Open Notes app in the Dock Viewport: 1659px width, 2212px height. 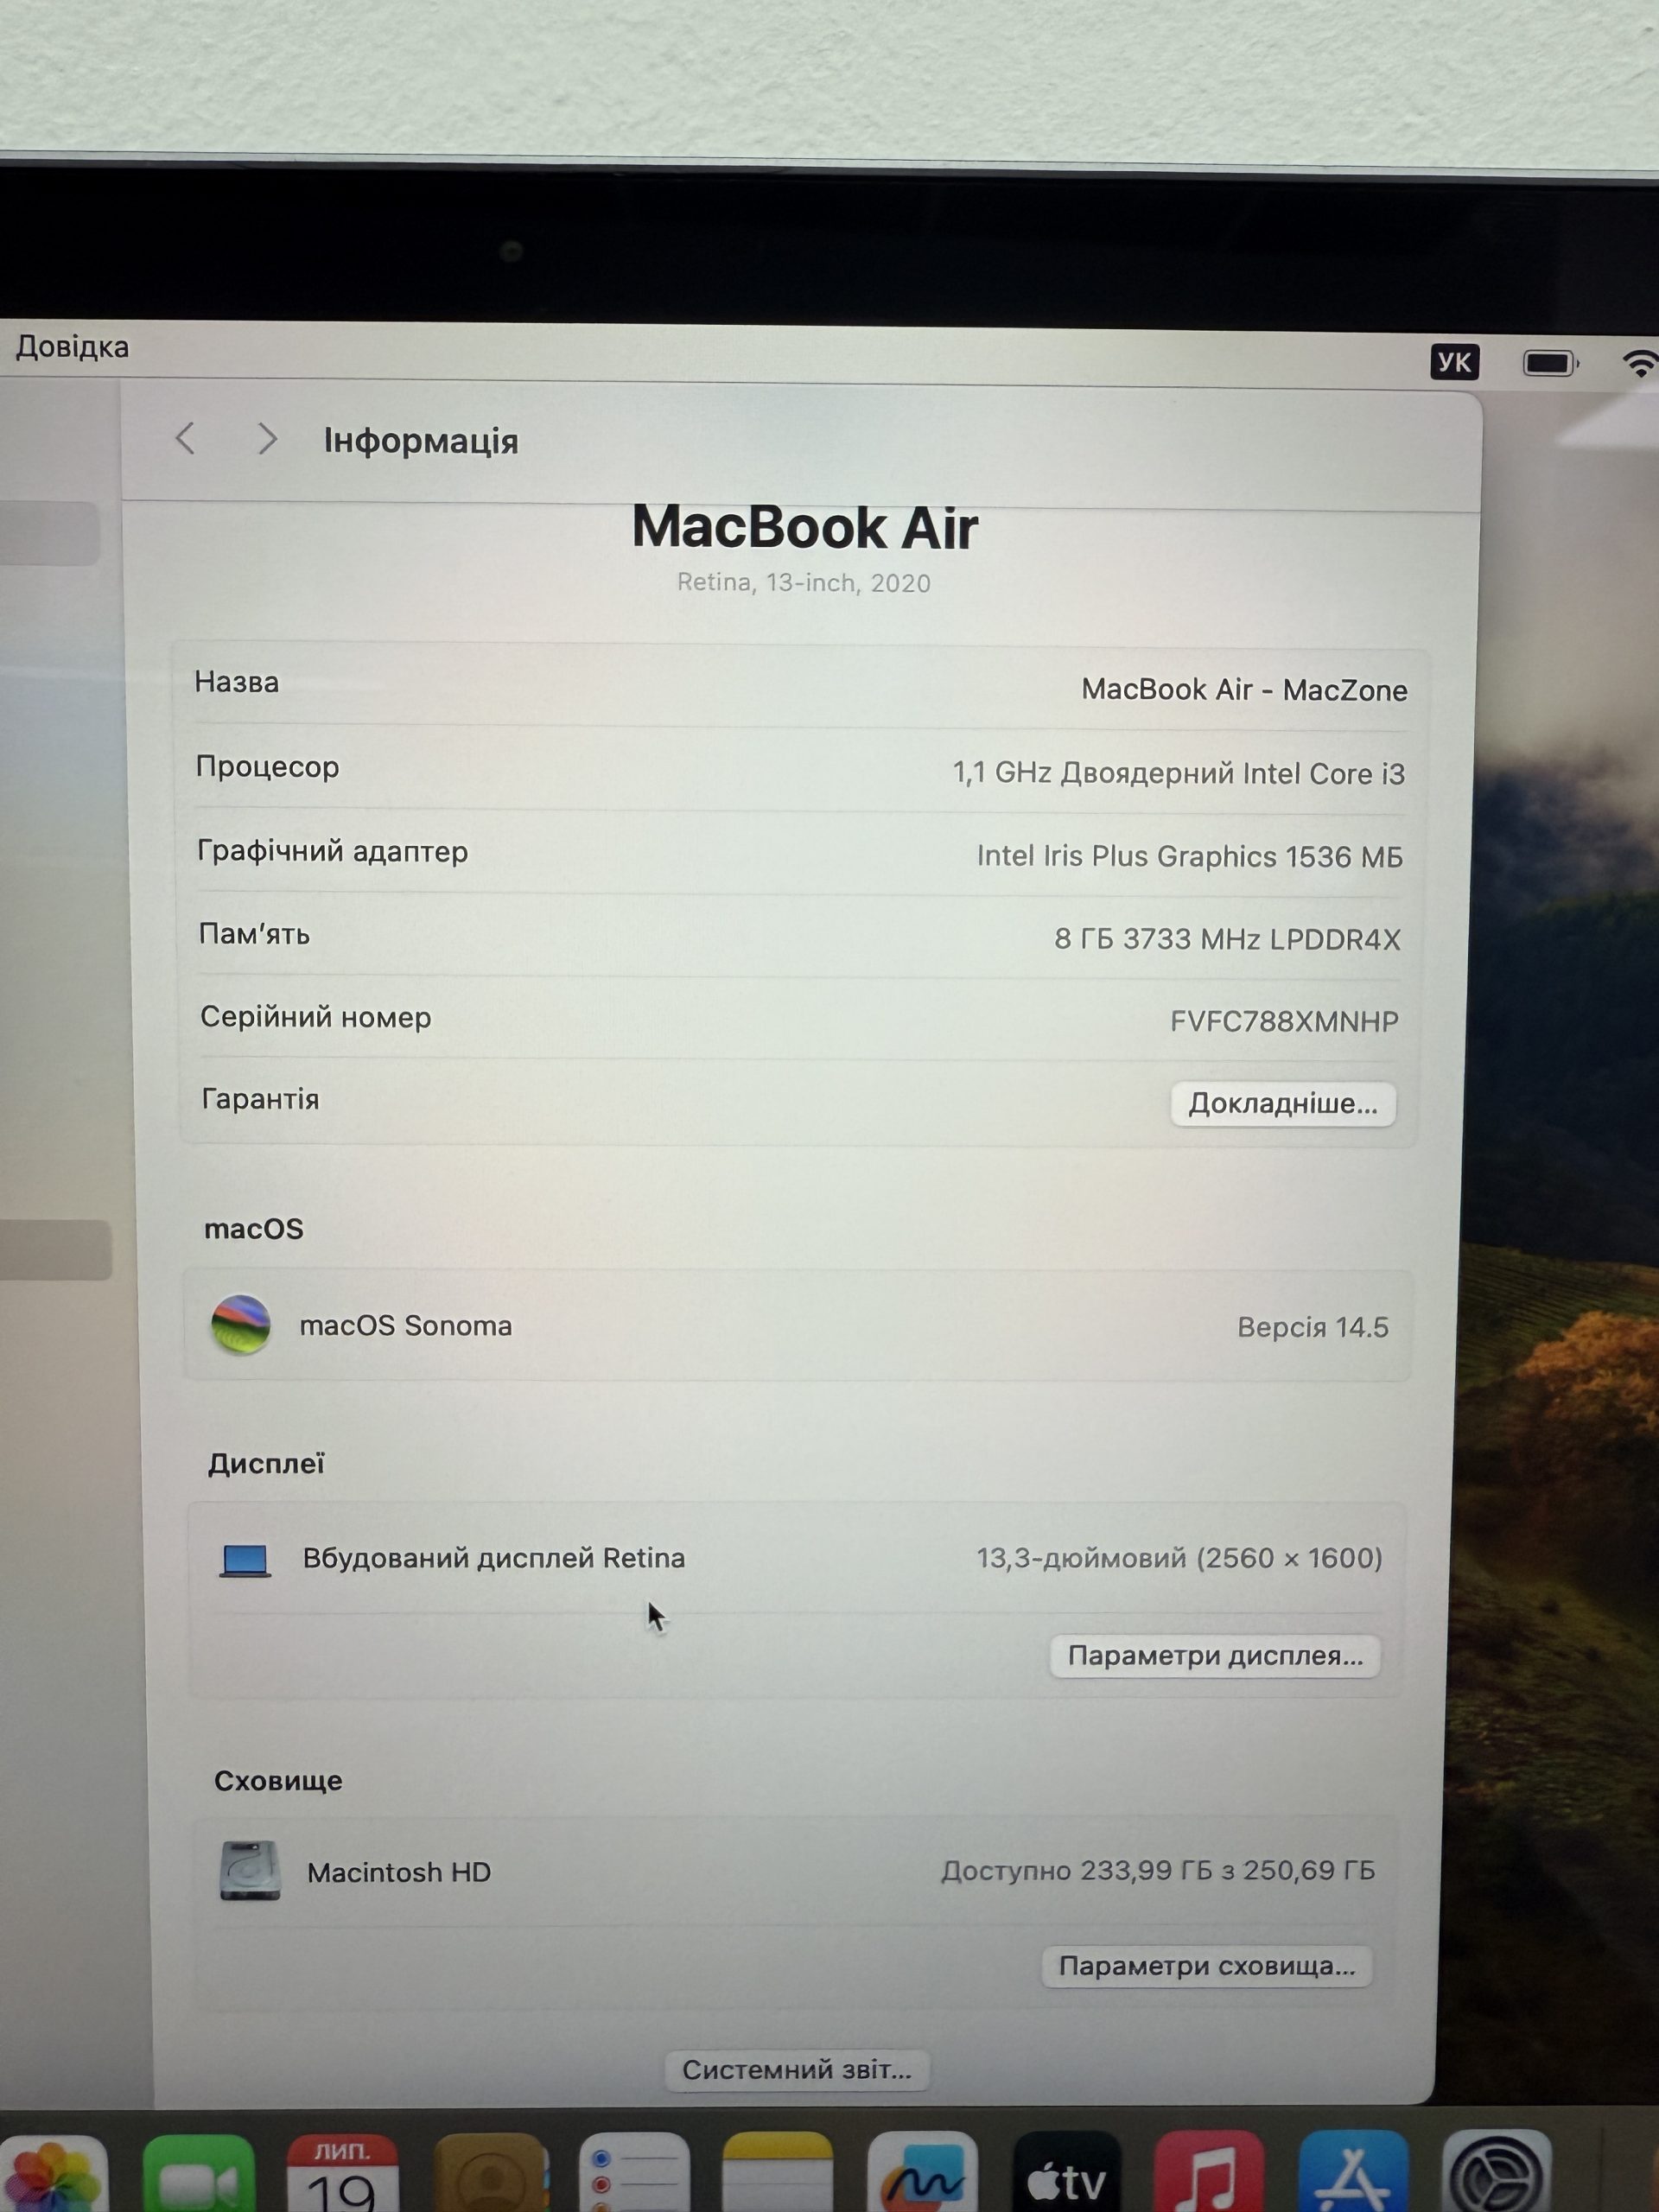[778, 2174]
